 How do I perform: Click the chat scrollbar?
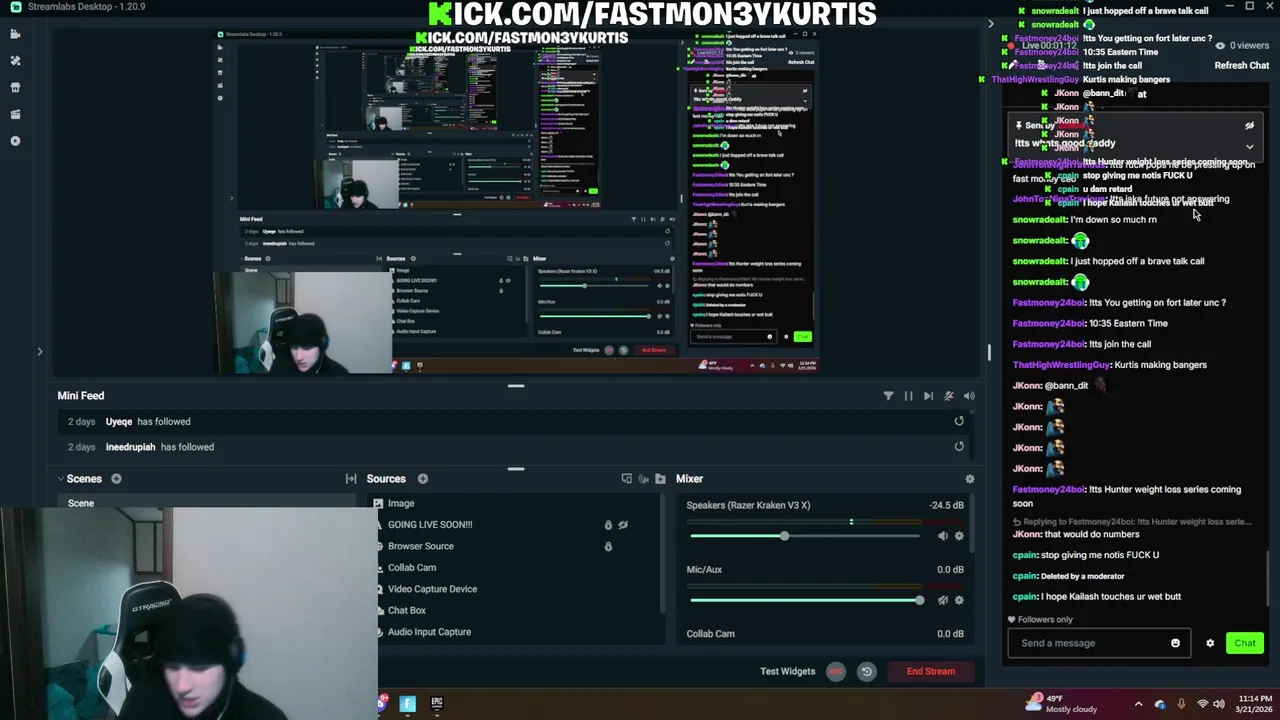tap(1269, 578)
